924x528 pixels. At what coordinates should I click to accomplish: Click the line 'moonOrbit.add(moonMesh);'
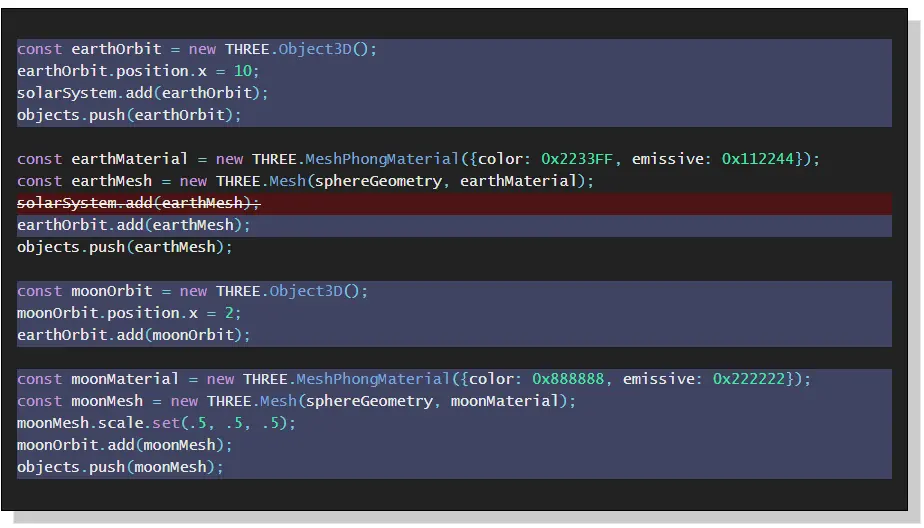(x=125, y=445)
